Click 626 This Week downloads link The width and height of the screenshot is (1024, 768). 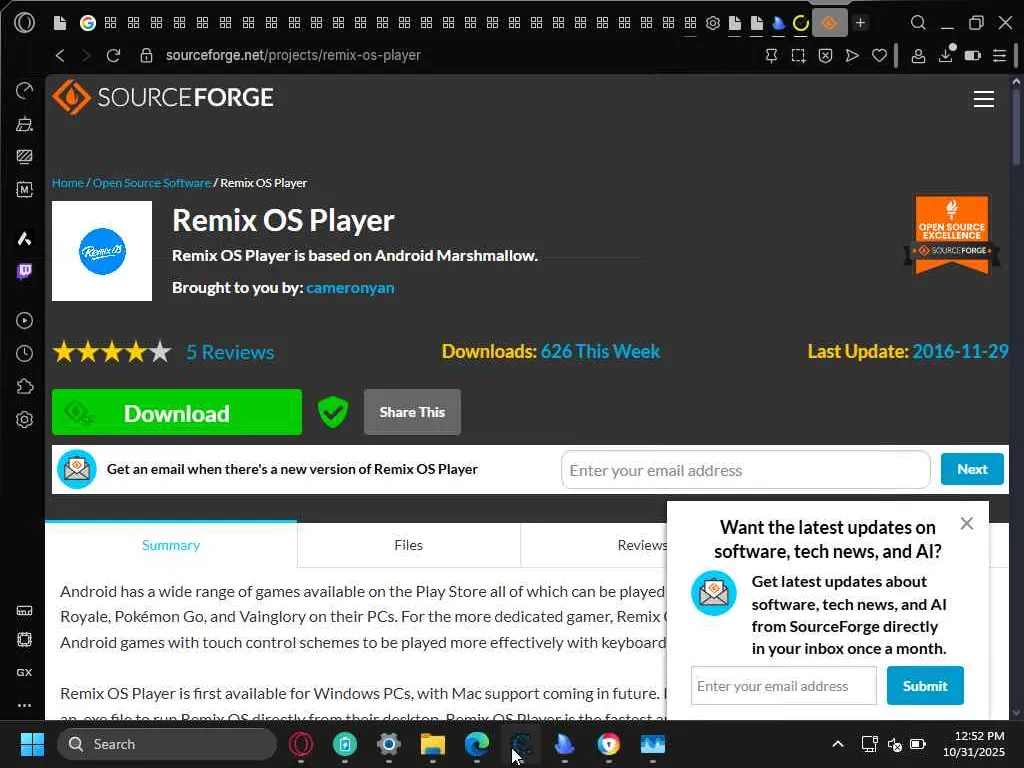point(600,351)
